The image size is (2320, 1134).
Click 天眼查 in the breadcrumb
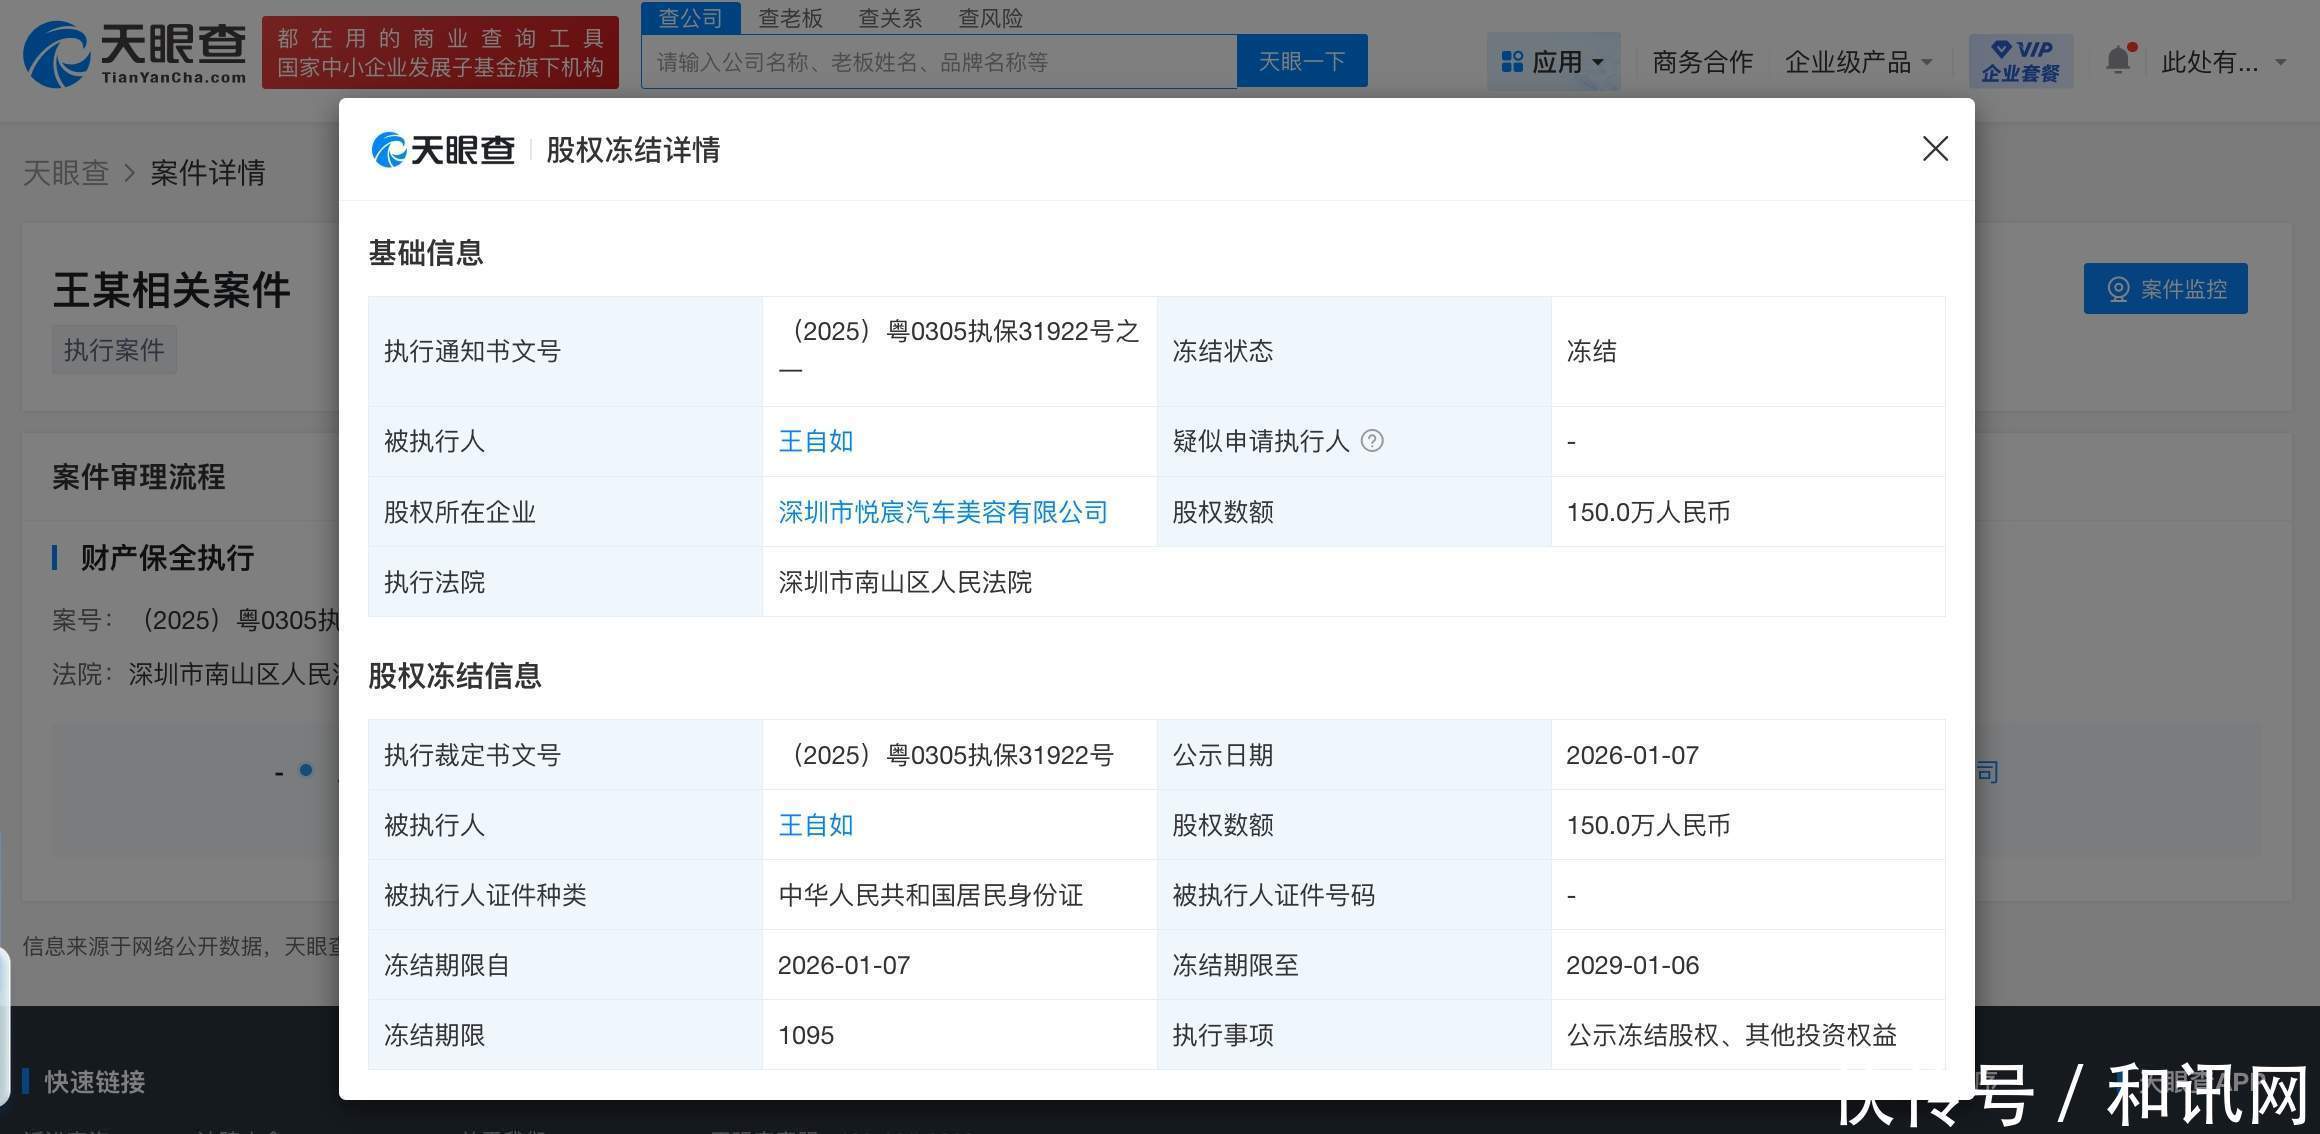[x=65, y=173]
